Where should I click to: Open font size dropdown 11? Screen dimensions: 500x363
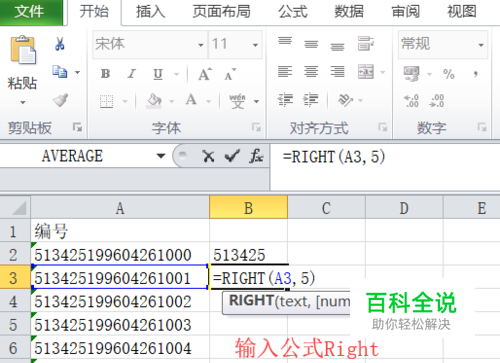coord(255,45)
